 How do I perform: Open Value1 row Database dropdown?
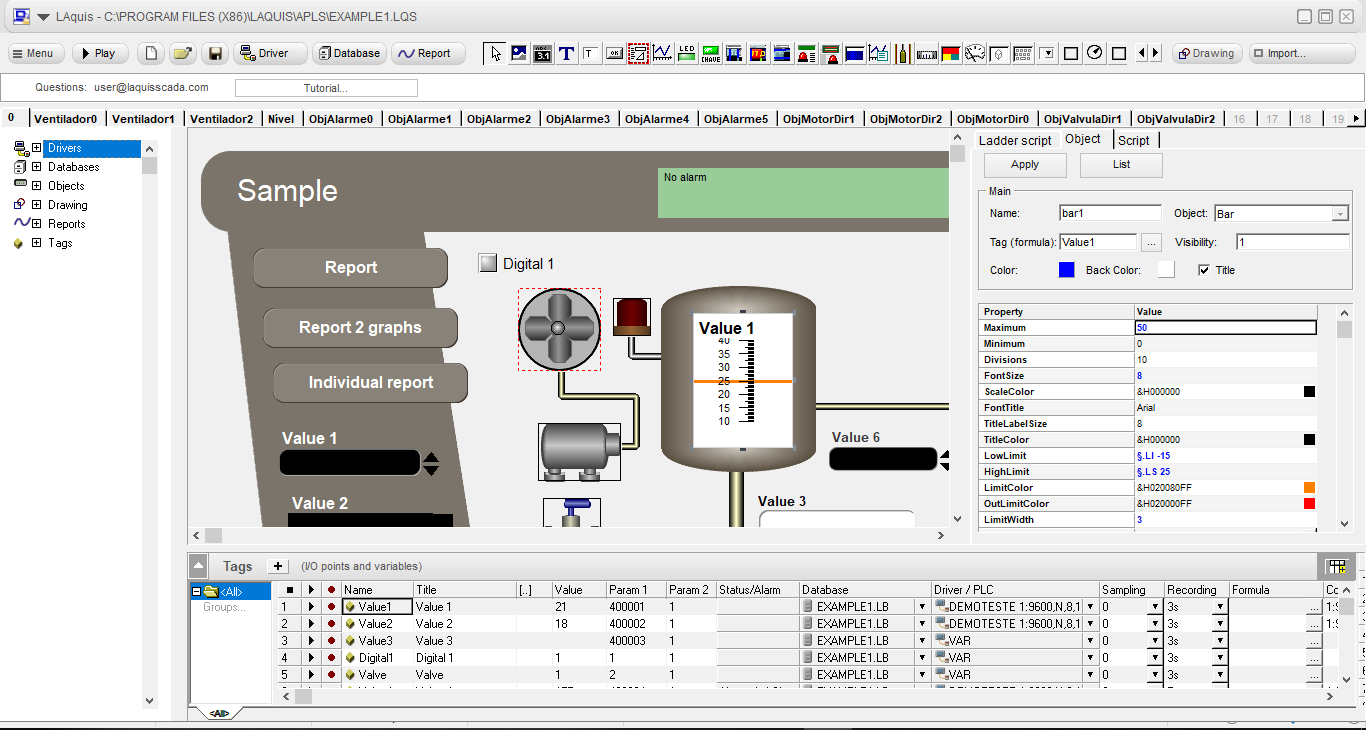922,606
